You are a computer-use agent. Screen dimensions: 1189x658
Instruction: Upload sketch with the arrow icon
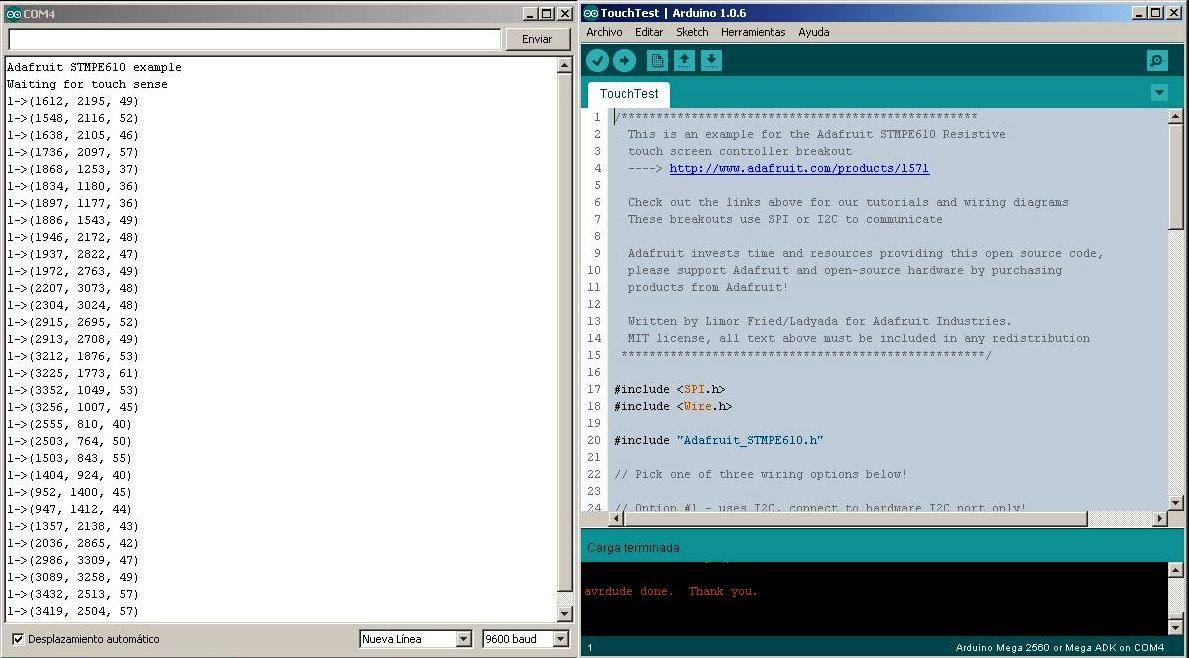point(624,61)
